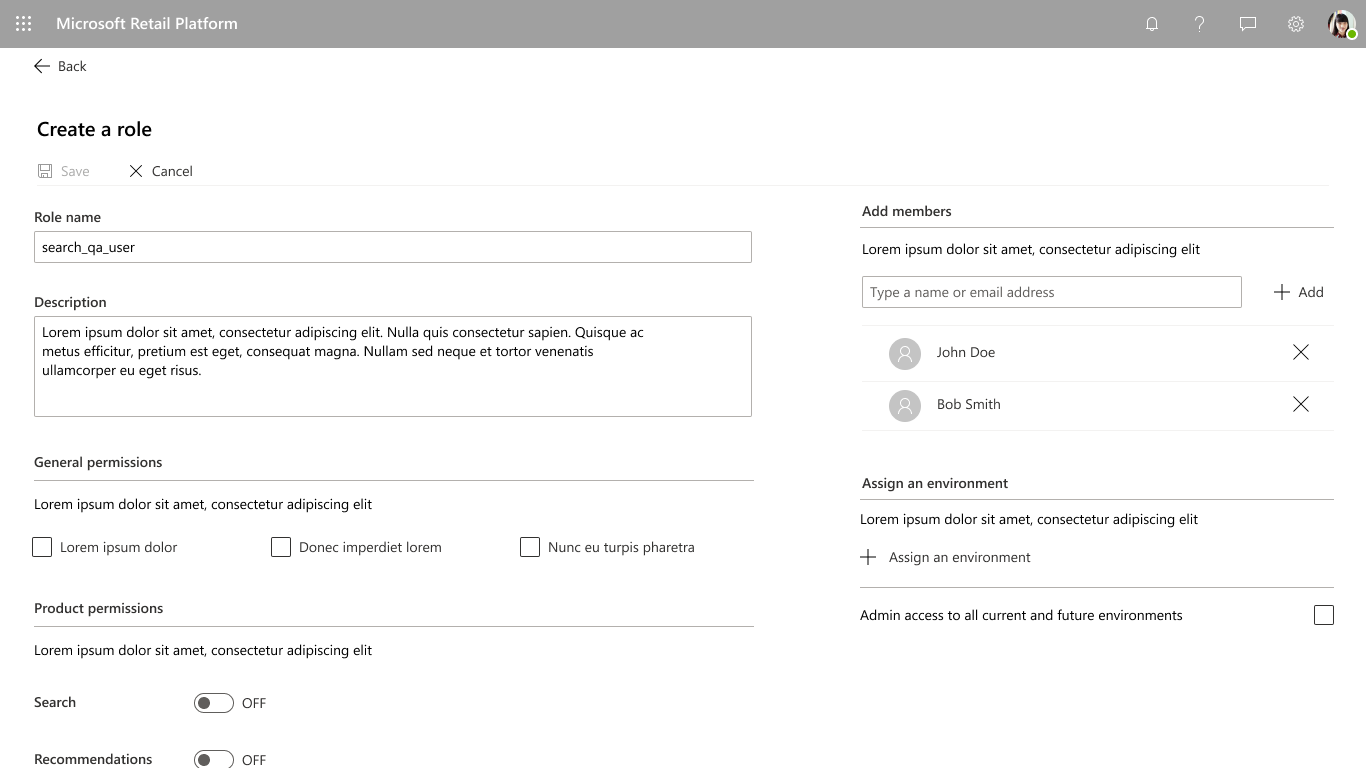Image resolution: width=1366 pixels, height=768 pixels.
Task: Click the Recommendations permission label
Action: coord(93,759)
